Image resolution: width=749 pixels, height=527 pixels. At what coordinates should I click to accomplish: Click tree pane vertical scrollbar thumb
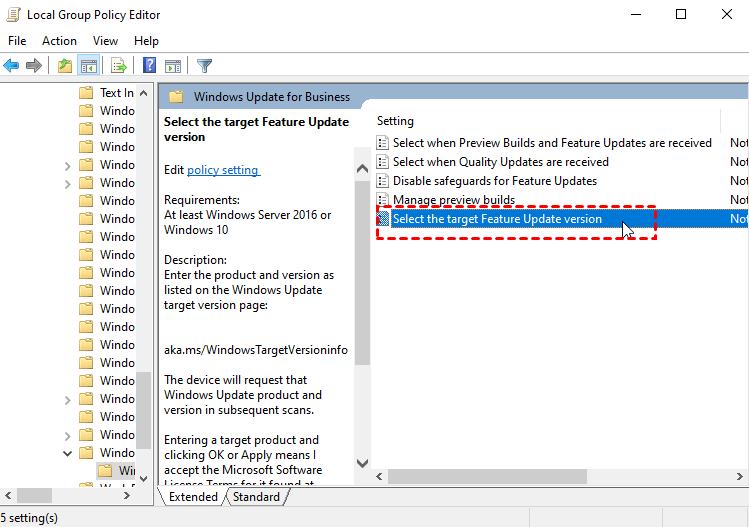143,411
